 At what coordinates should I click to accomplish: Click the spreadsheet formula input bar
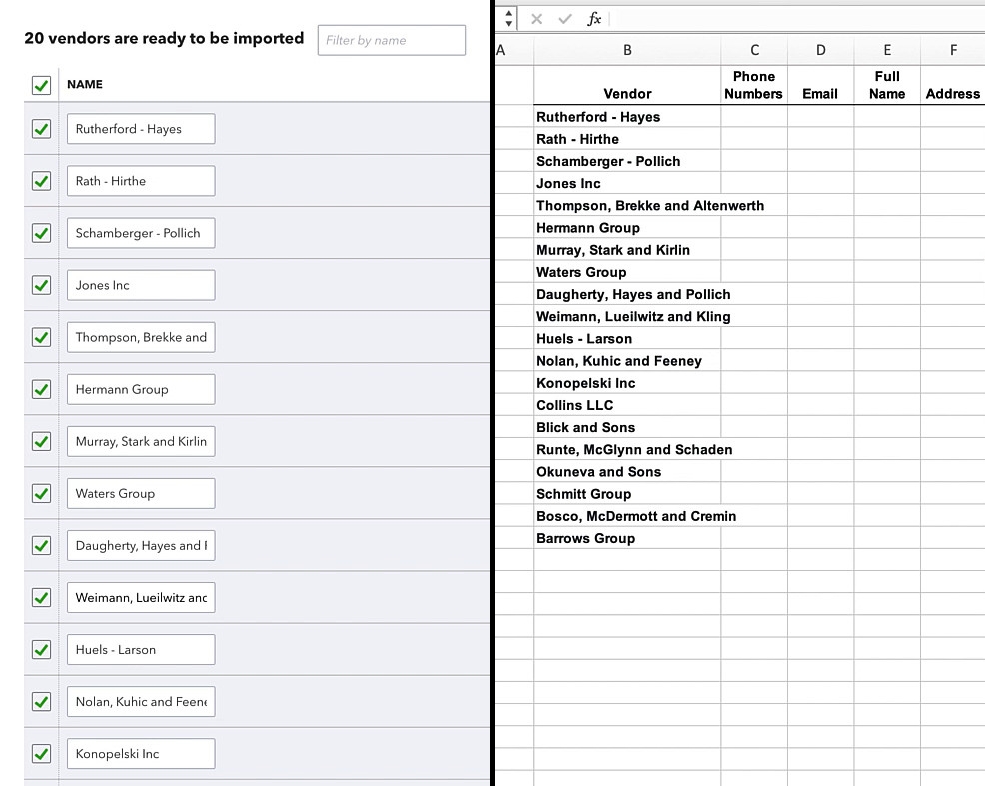[798, 19]
